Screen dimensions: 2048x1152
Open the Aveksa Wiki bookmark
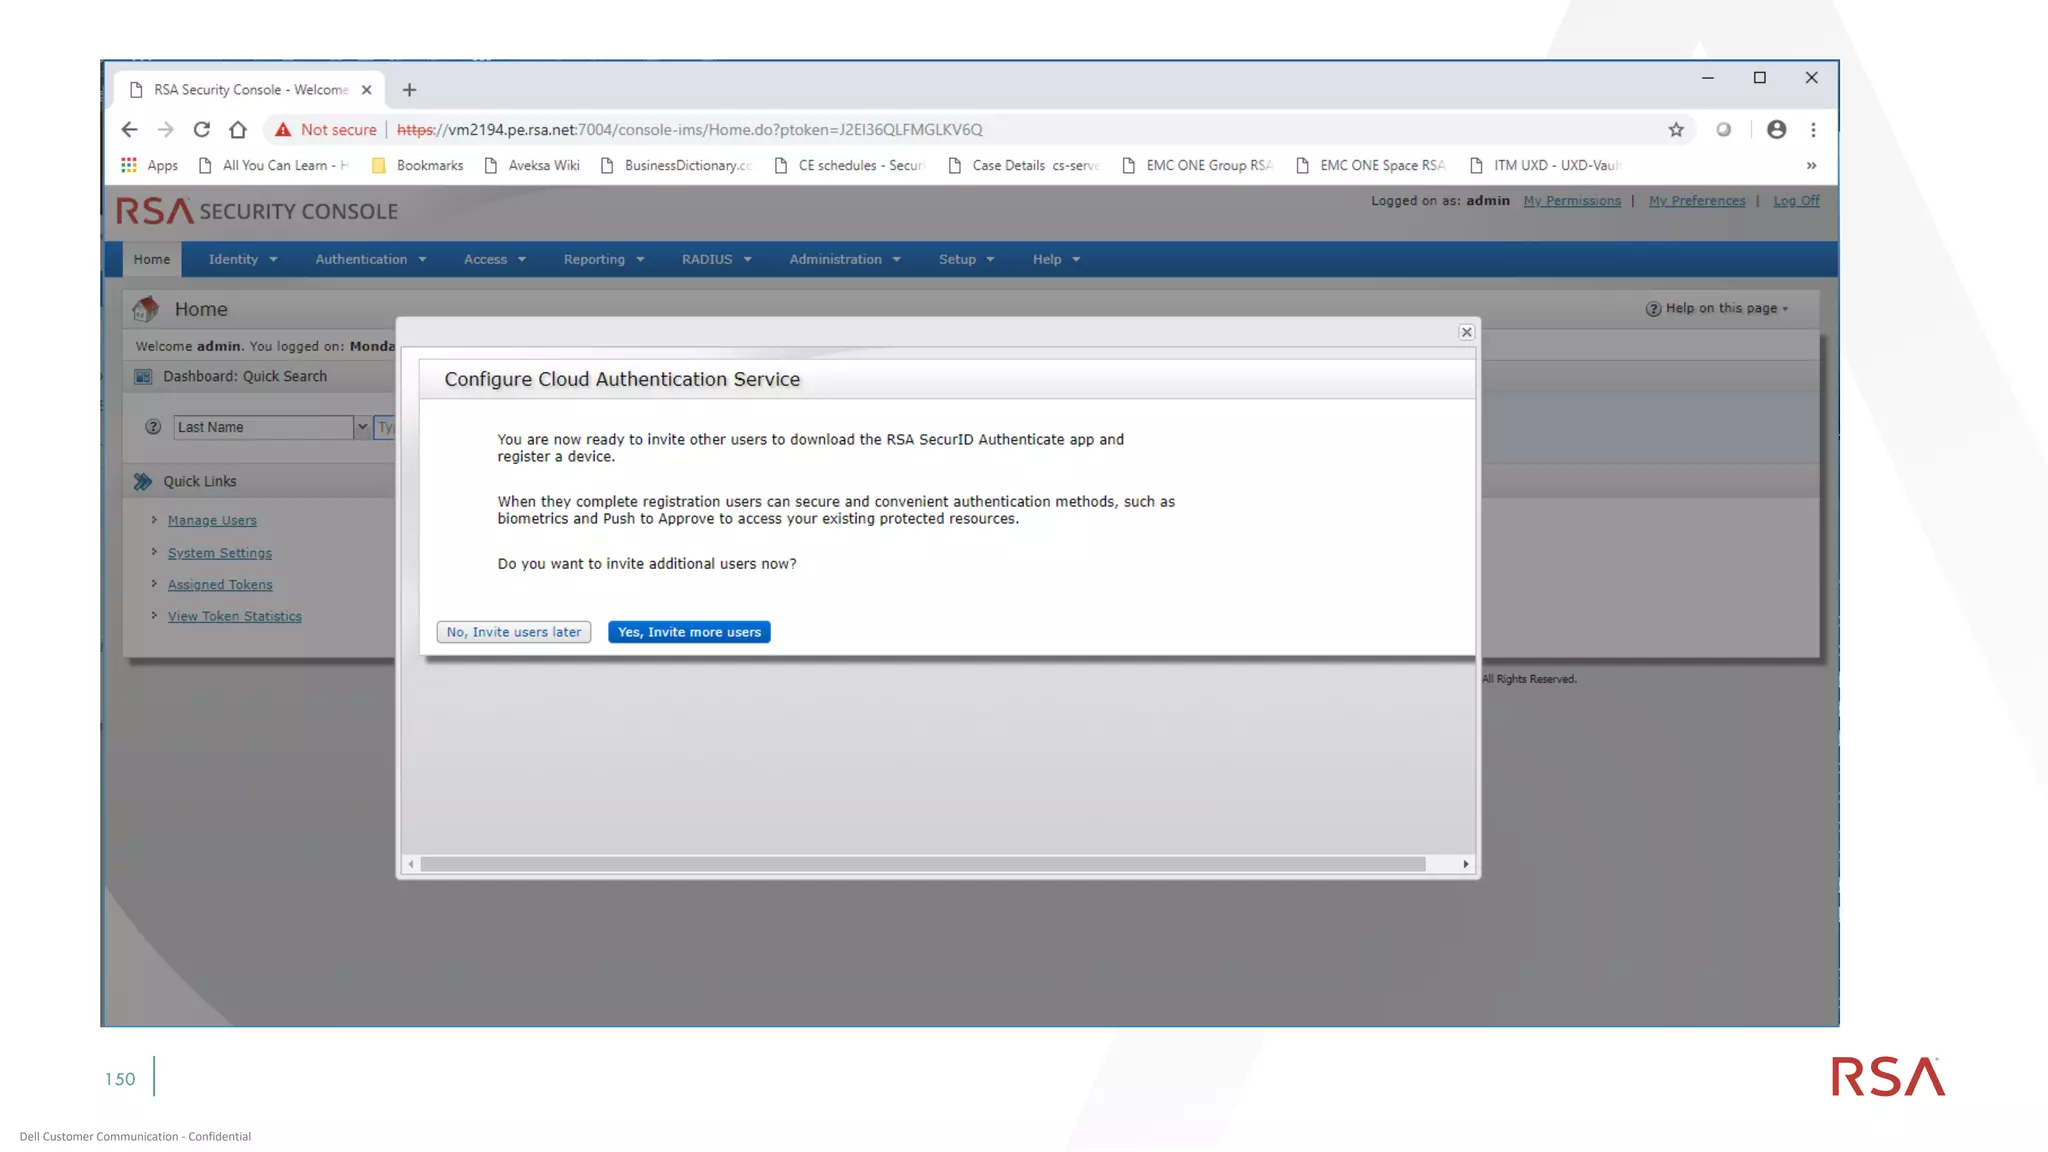tap(532, 166)
